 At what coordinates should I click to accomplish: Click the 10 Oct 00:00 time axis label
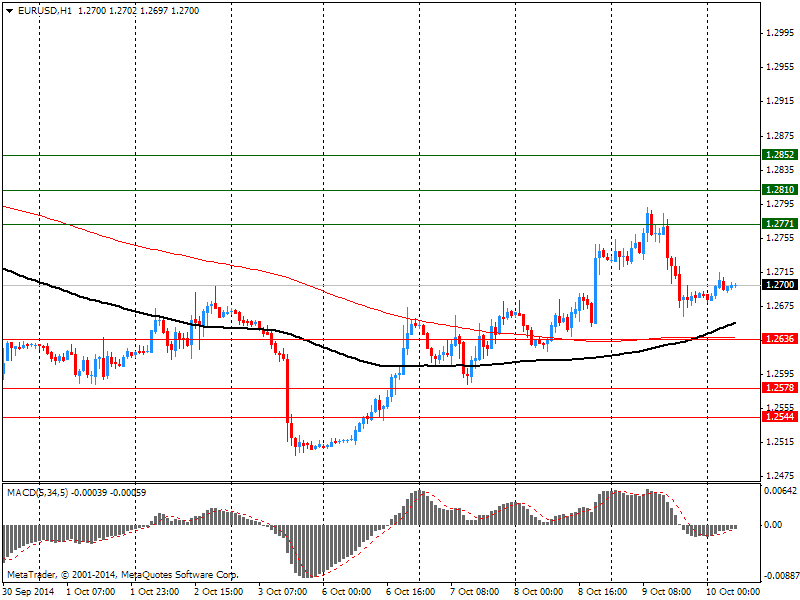[734, 592]
